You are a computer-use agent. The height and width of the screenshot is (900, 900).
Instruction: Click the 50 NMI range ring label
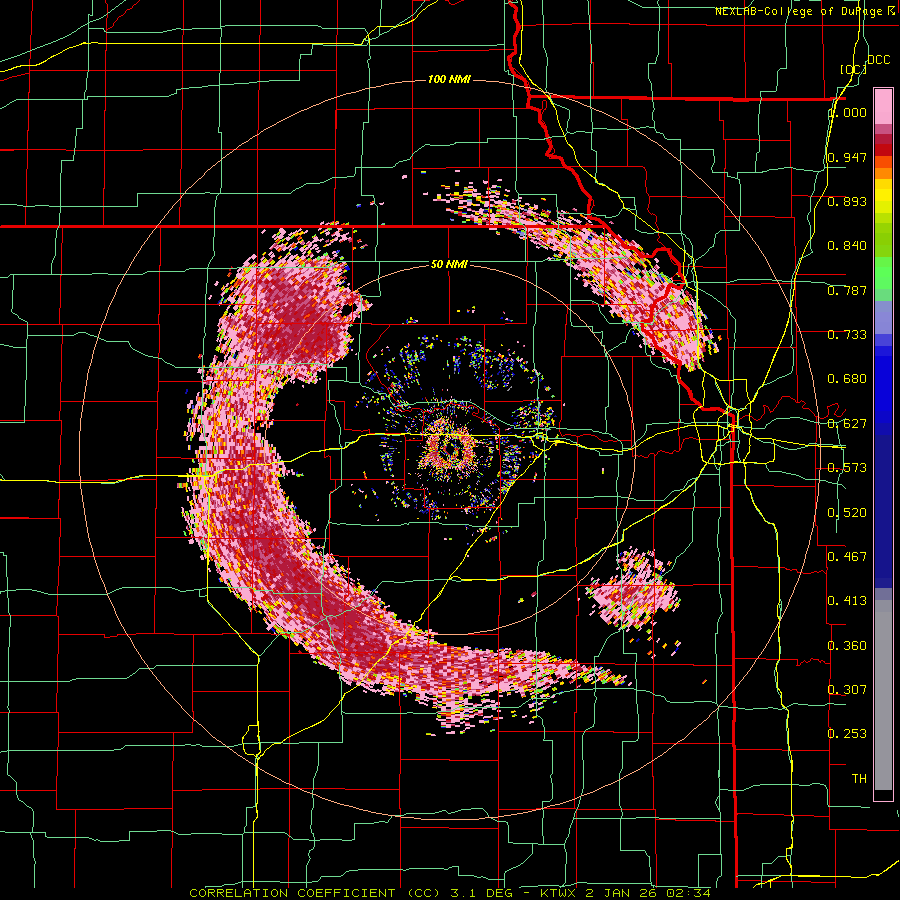[449, 264]
